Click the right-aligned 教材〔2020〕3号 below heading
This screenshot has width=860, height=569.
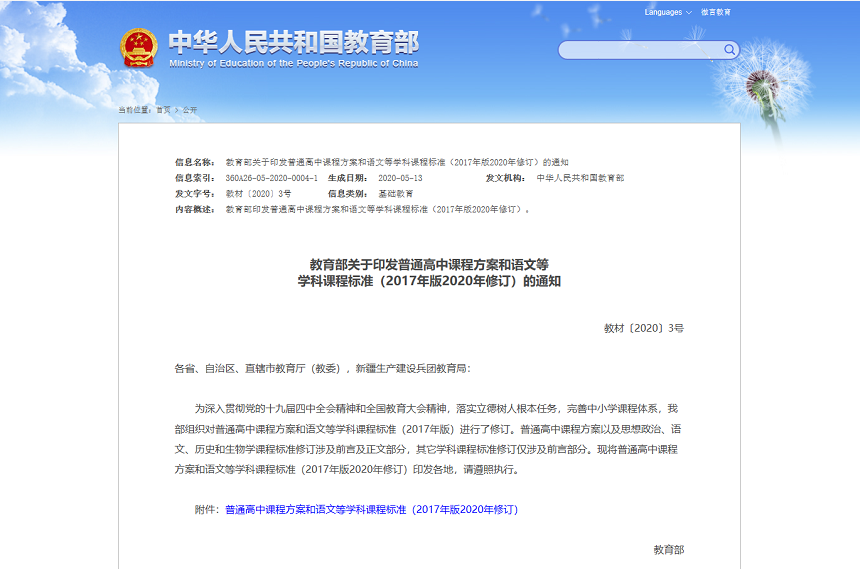(x=644, y=328)
